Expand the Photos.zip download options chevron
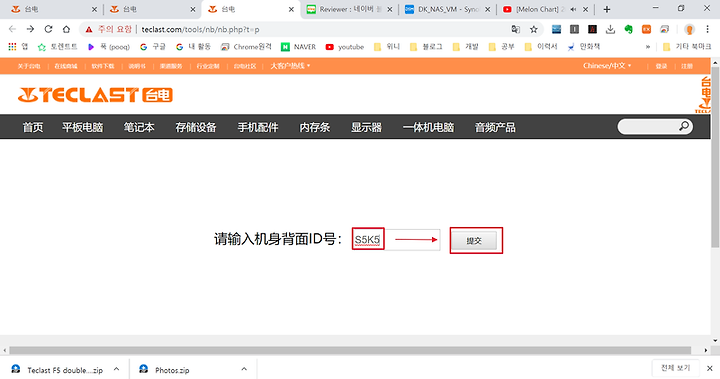This screenshot has height=379, width=720. [x=244, y=369]
